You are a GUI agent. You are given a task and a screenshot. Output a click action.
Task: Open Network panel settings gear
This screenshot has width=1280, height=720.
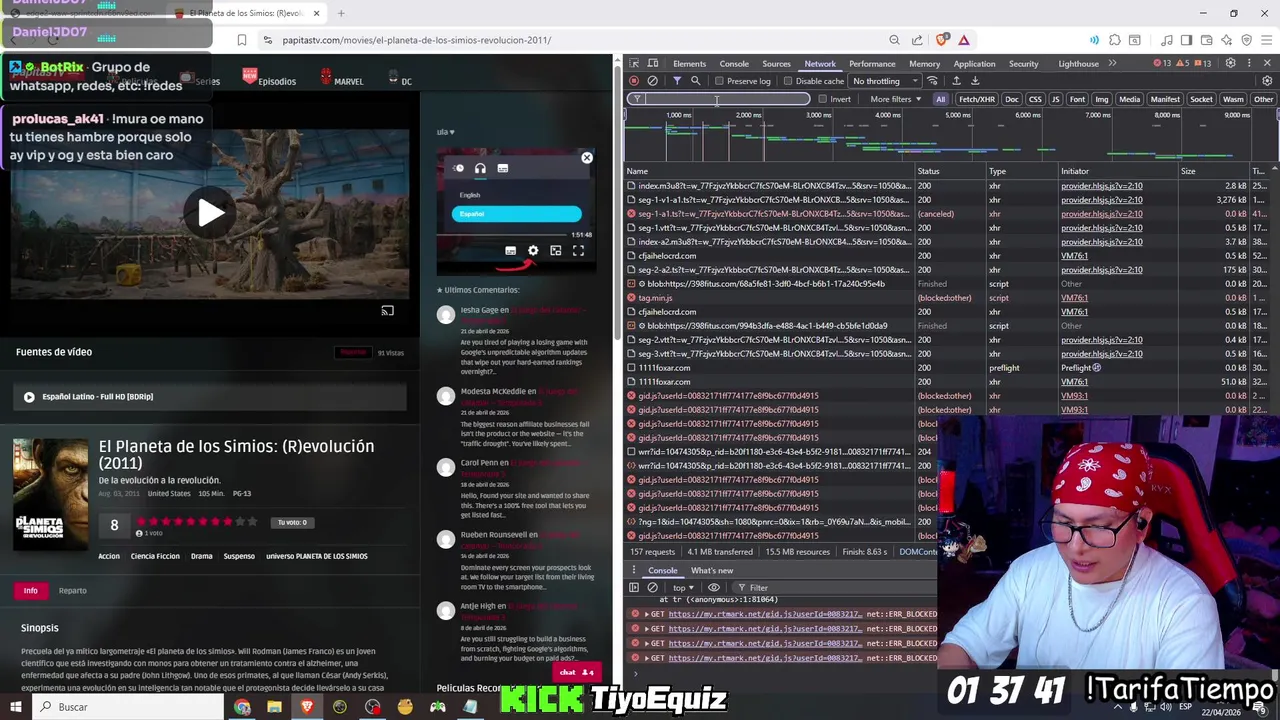tap(1267, 81)
